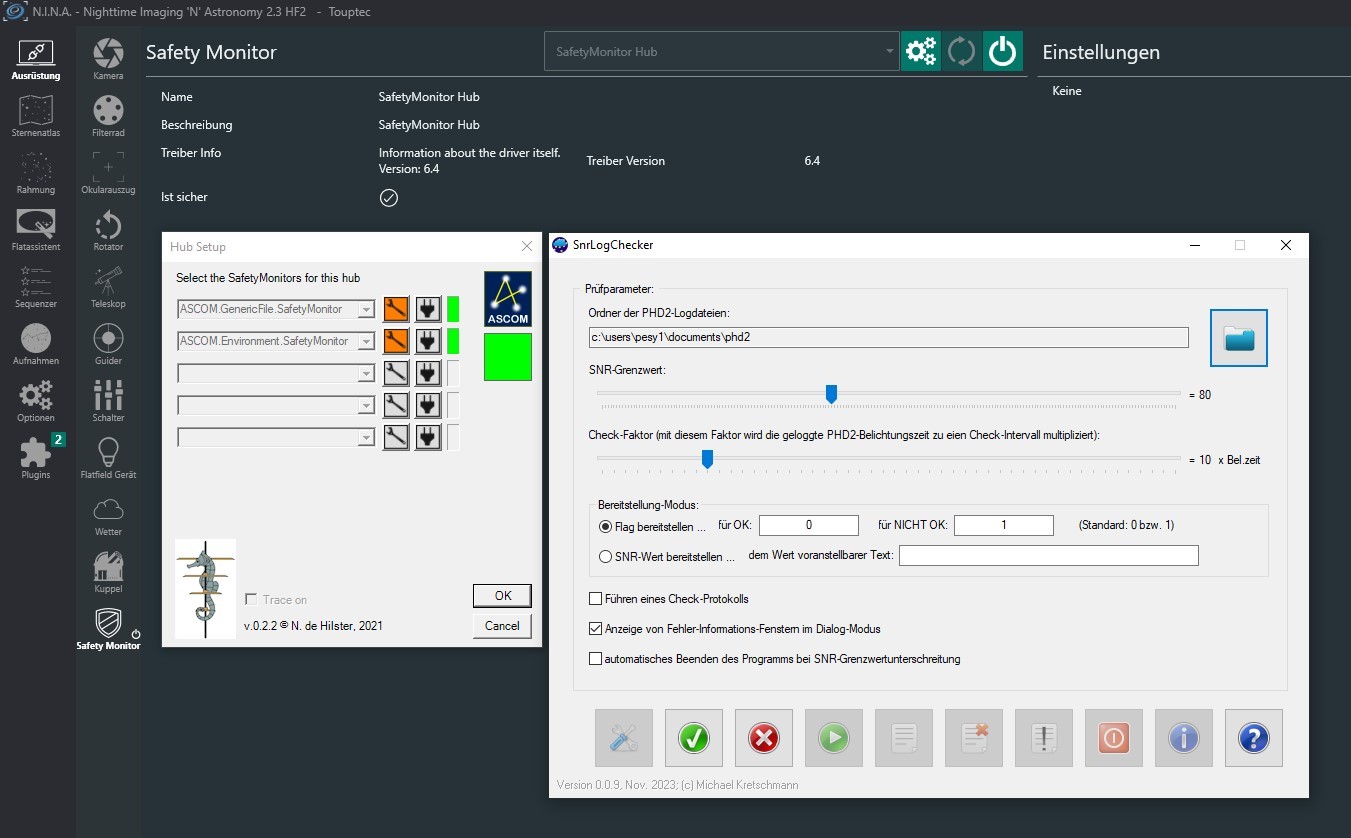Viewport: 1351px width, 838px height.
Task: Open the Flatfield Gerät section
Action: coord(108,458)
